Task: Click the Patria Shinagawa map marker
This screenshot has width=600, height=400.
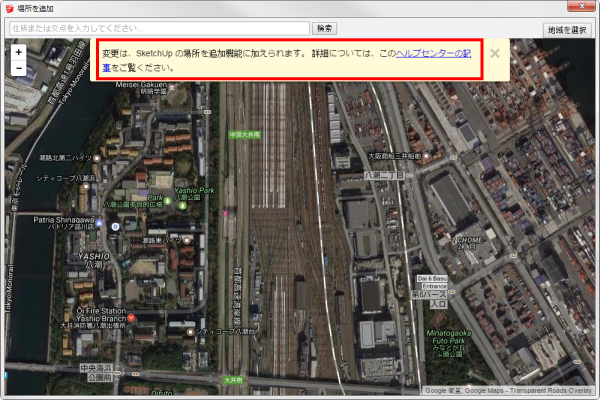Action: click(99, 223)
